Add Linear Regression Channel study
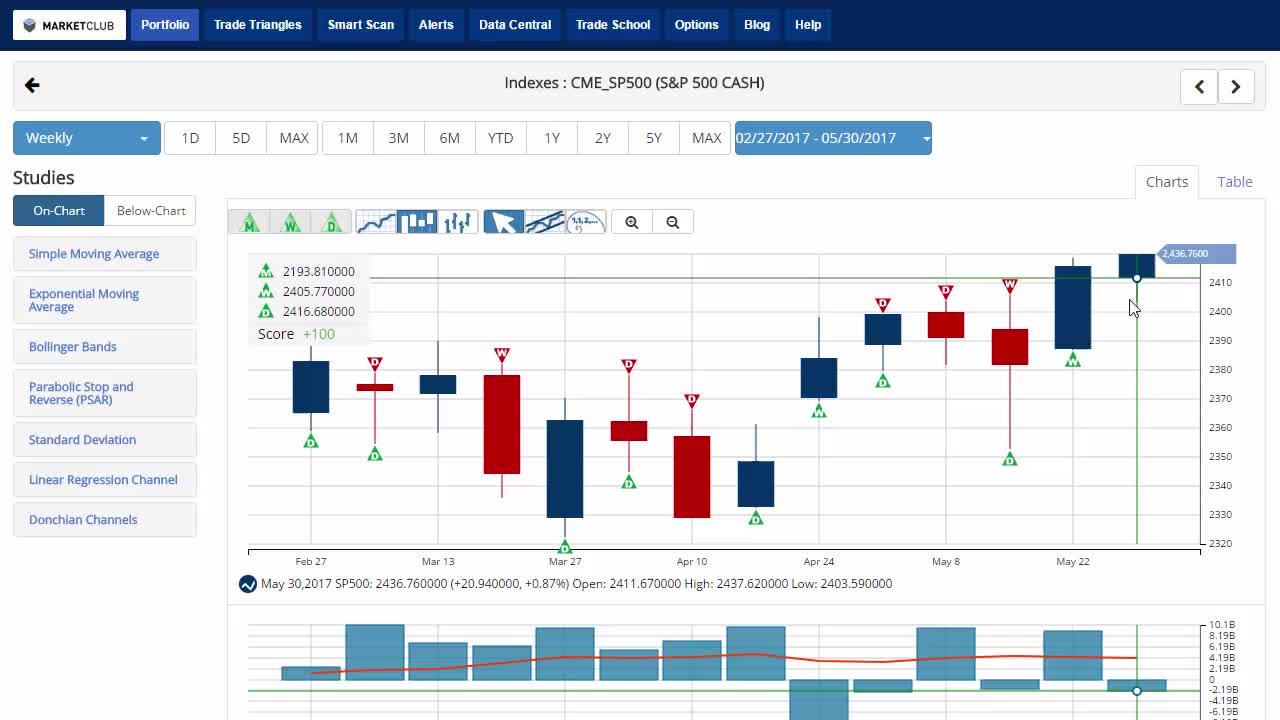 (x=105, y=480)
